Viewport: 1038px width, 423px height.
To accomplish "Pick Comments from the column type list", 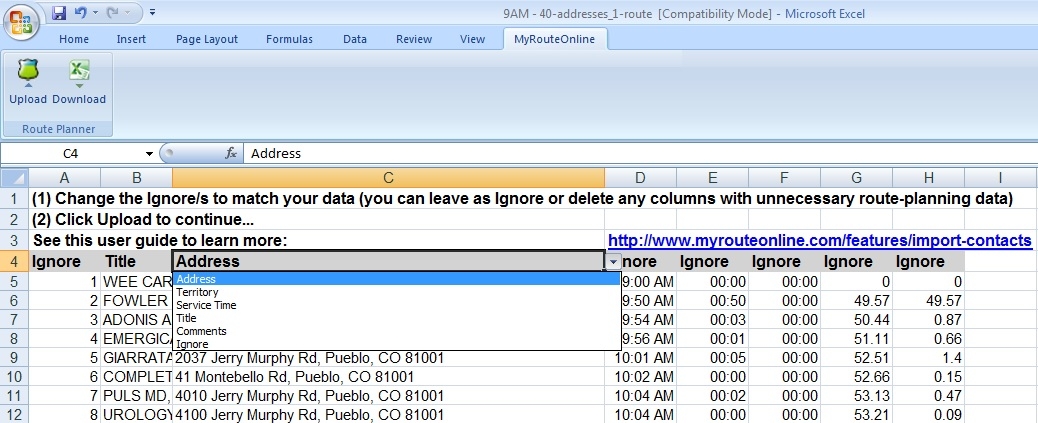I will tap(201, 331).
